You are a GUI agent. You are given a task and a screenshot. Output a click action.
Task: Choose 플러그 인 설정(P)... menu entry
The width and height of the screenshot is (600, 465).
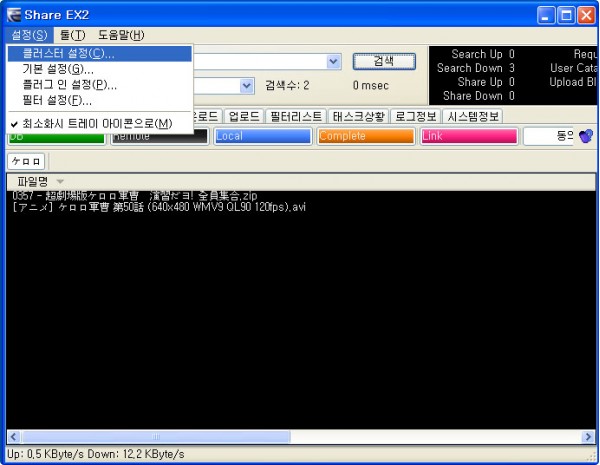99,85
